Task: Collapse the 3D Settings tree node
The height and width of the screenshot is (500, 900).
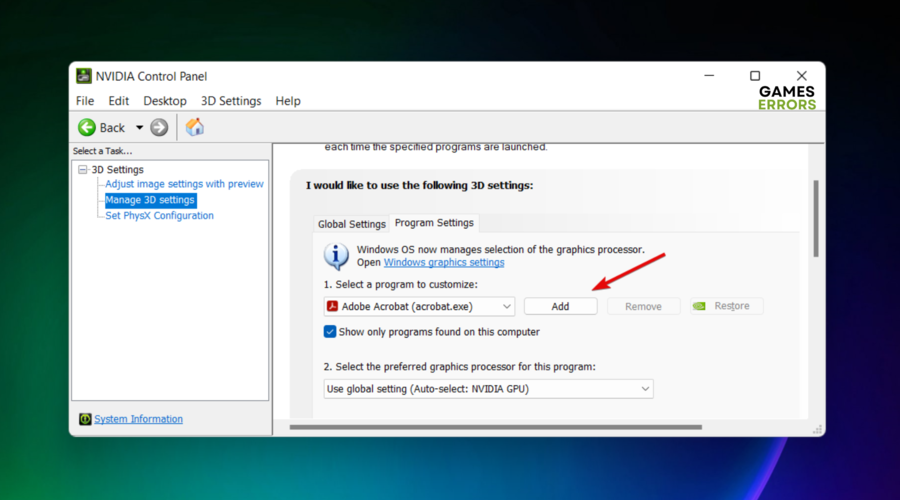Action: [x=84, y=170]
